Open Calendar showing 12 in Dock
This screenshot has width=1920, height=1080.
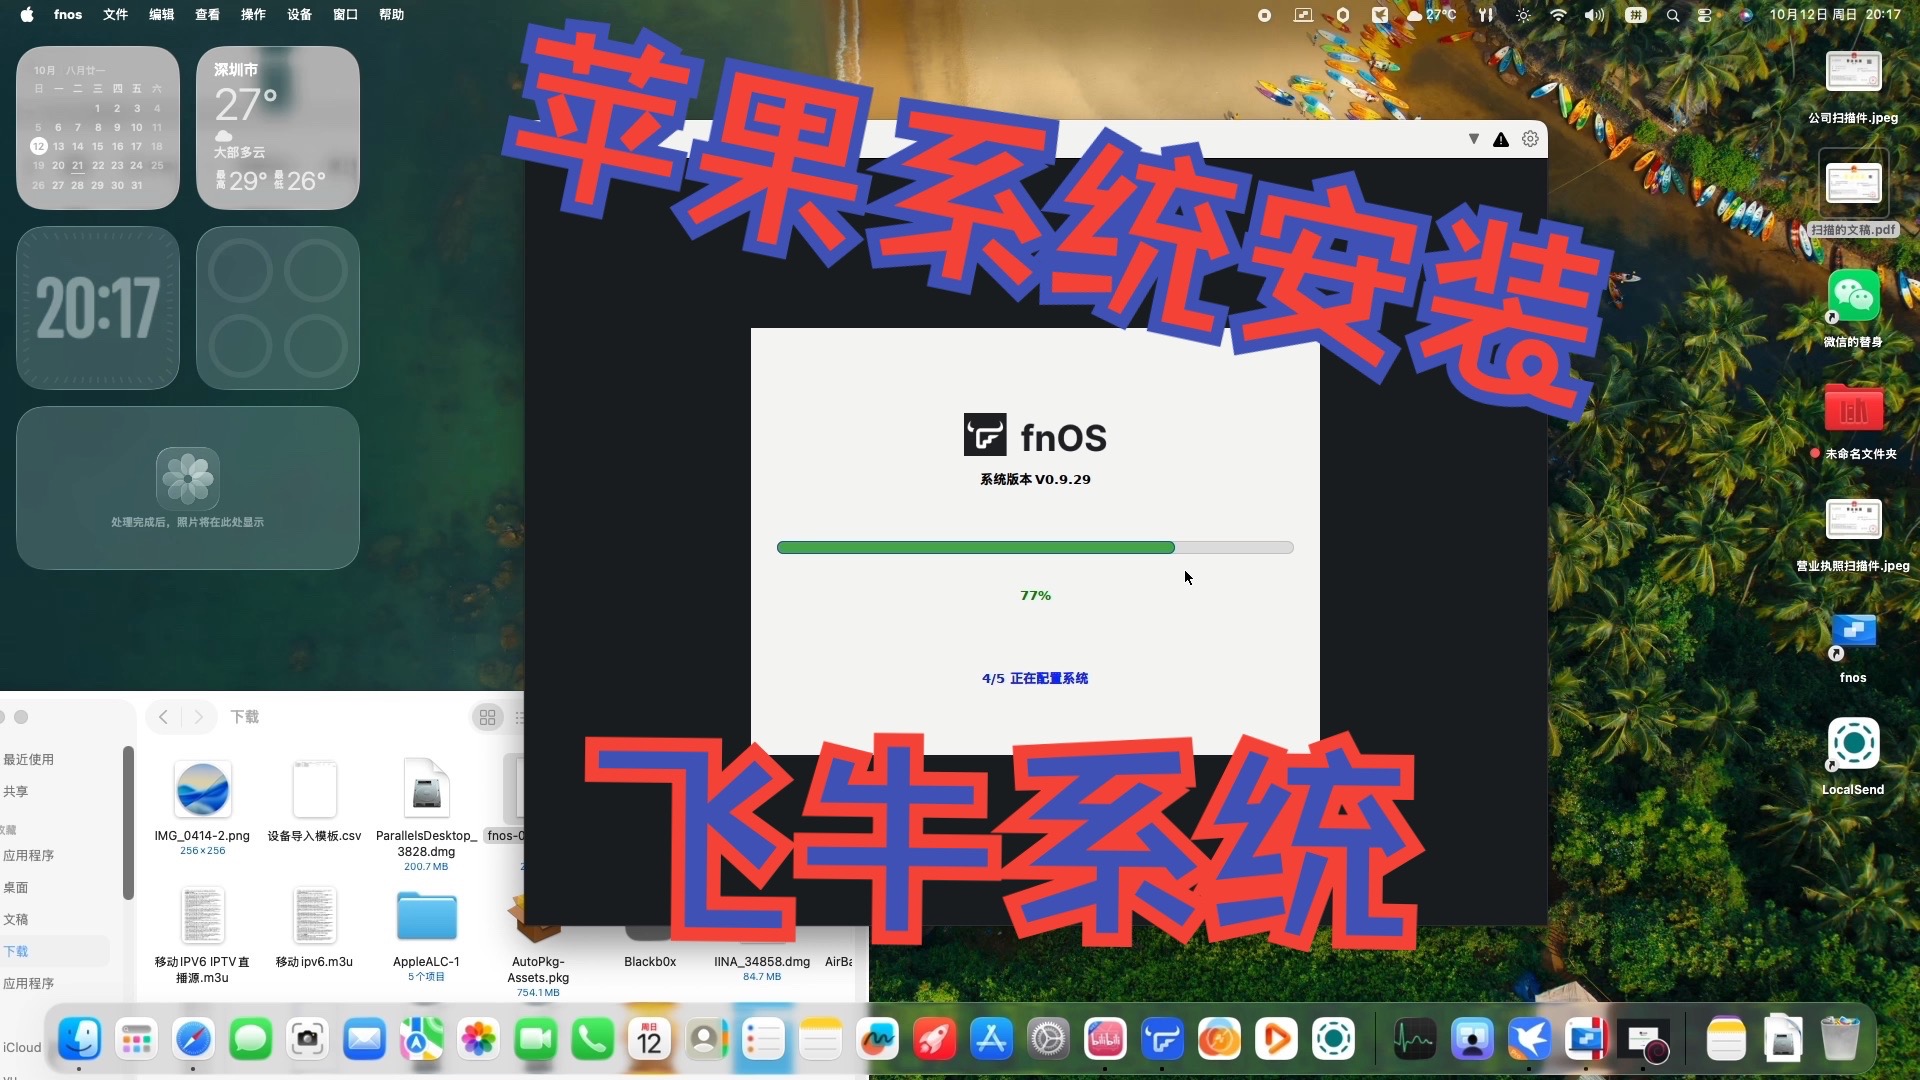pos(649,1040)
